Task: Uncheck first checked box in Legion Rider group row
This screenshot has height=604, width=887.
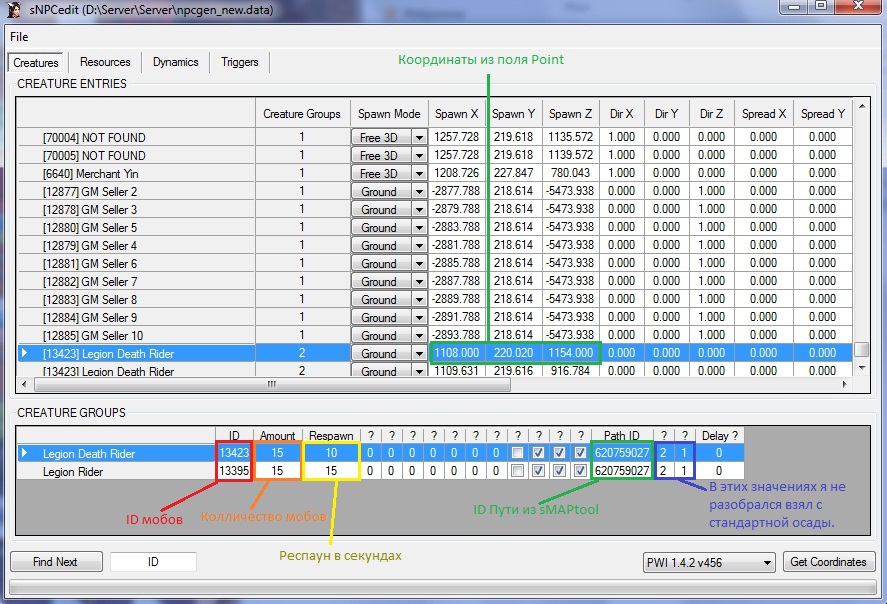Action: (538, 470)
